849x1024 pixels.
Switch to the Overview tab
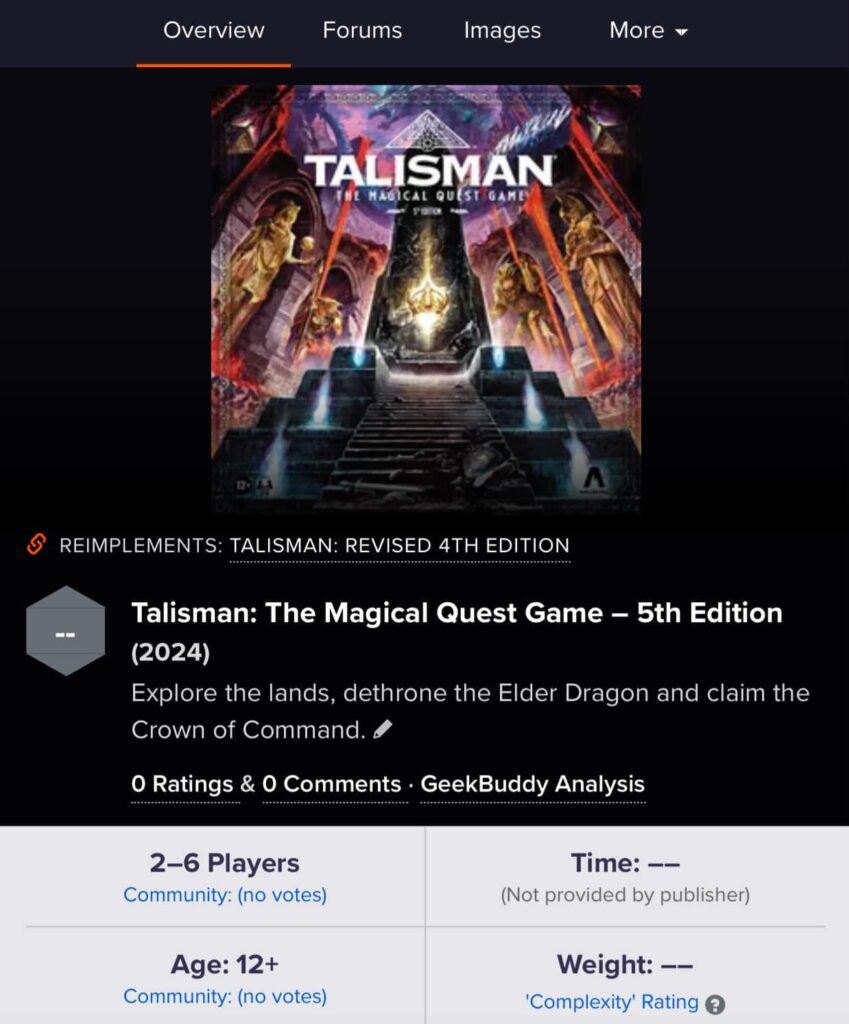[214, 31]
